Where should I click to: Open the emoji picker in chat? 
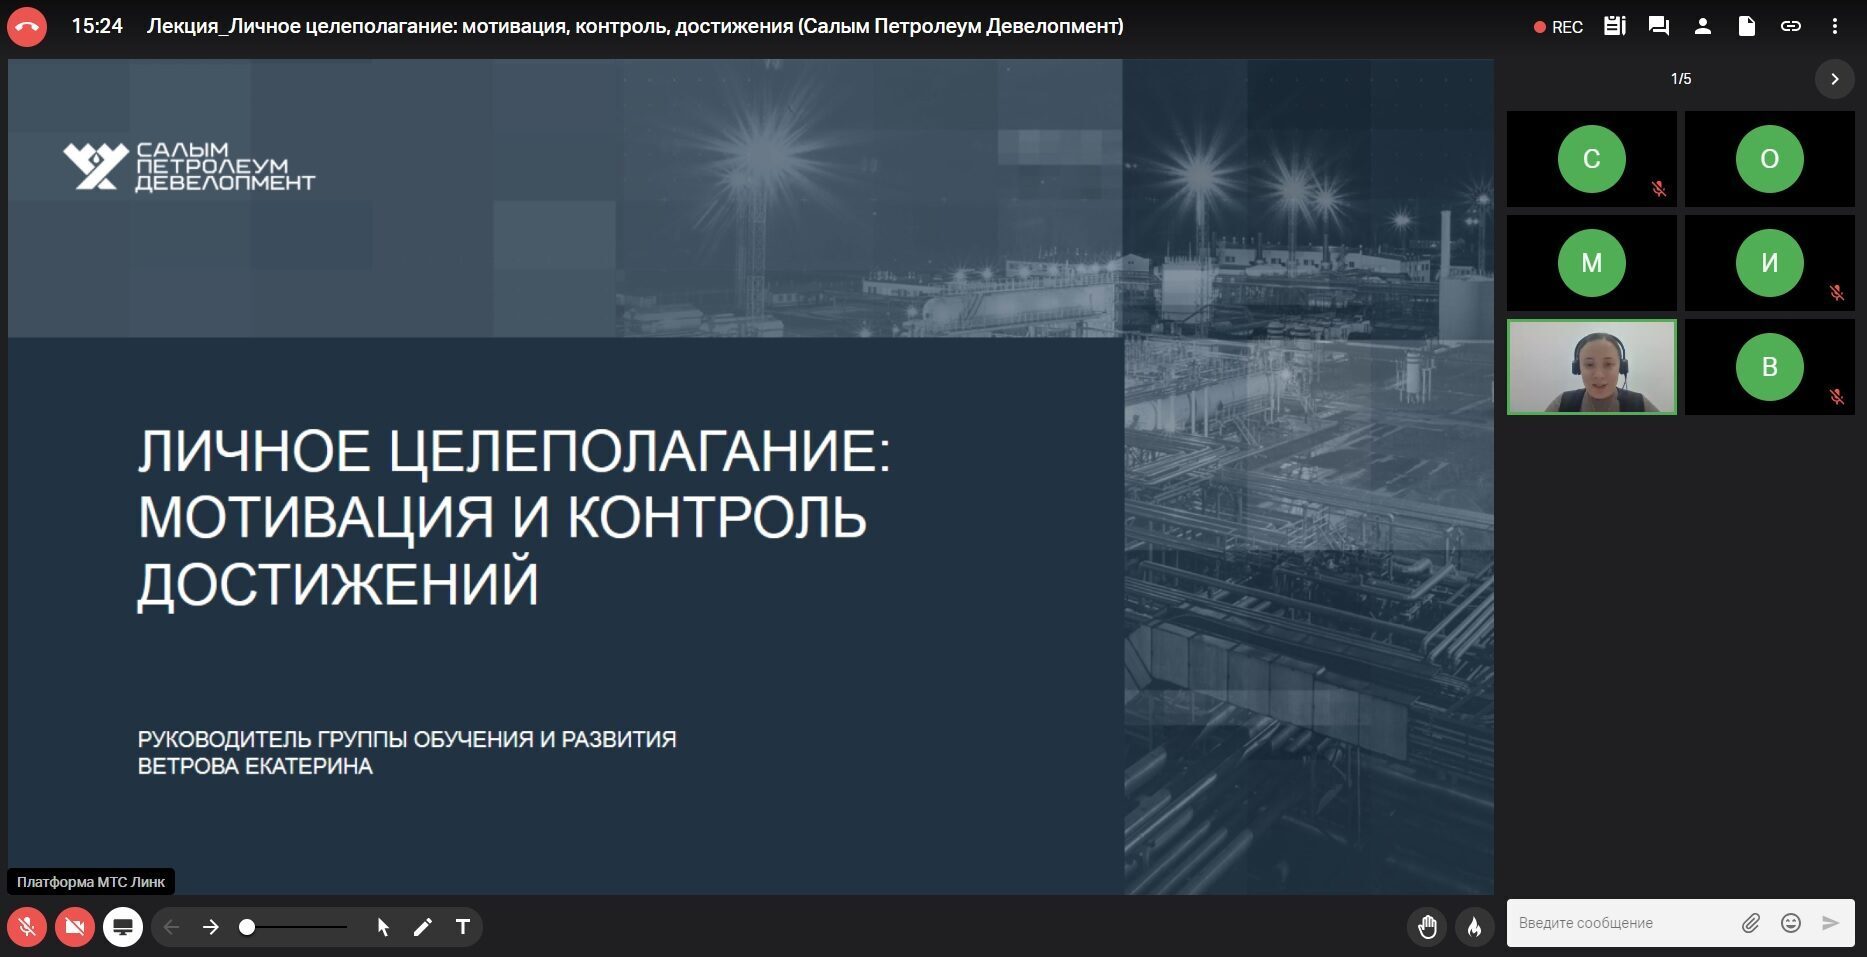pos(1790,923)
